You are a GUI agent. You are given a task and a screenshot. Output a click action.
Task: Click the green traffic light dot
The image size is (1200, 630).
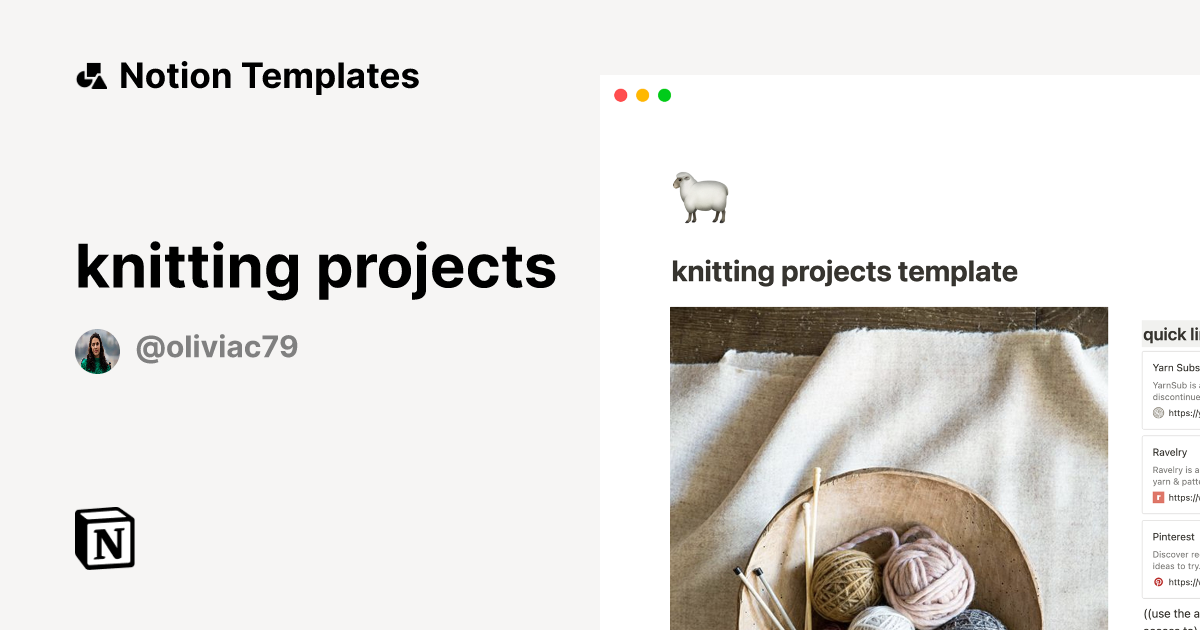pos(664,94)
